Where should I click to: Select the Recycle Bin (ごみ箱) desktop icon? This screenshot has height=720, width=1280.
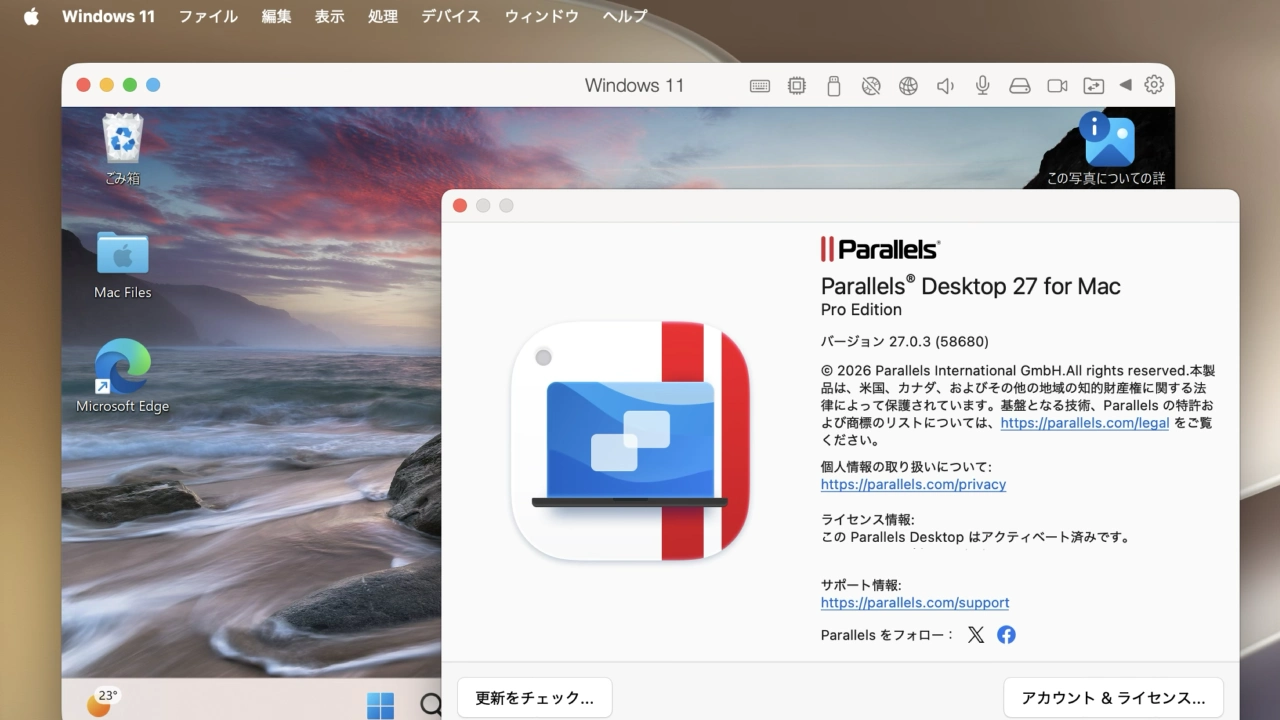click(x=123, y=149)
